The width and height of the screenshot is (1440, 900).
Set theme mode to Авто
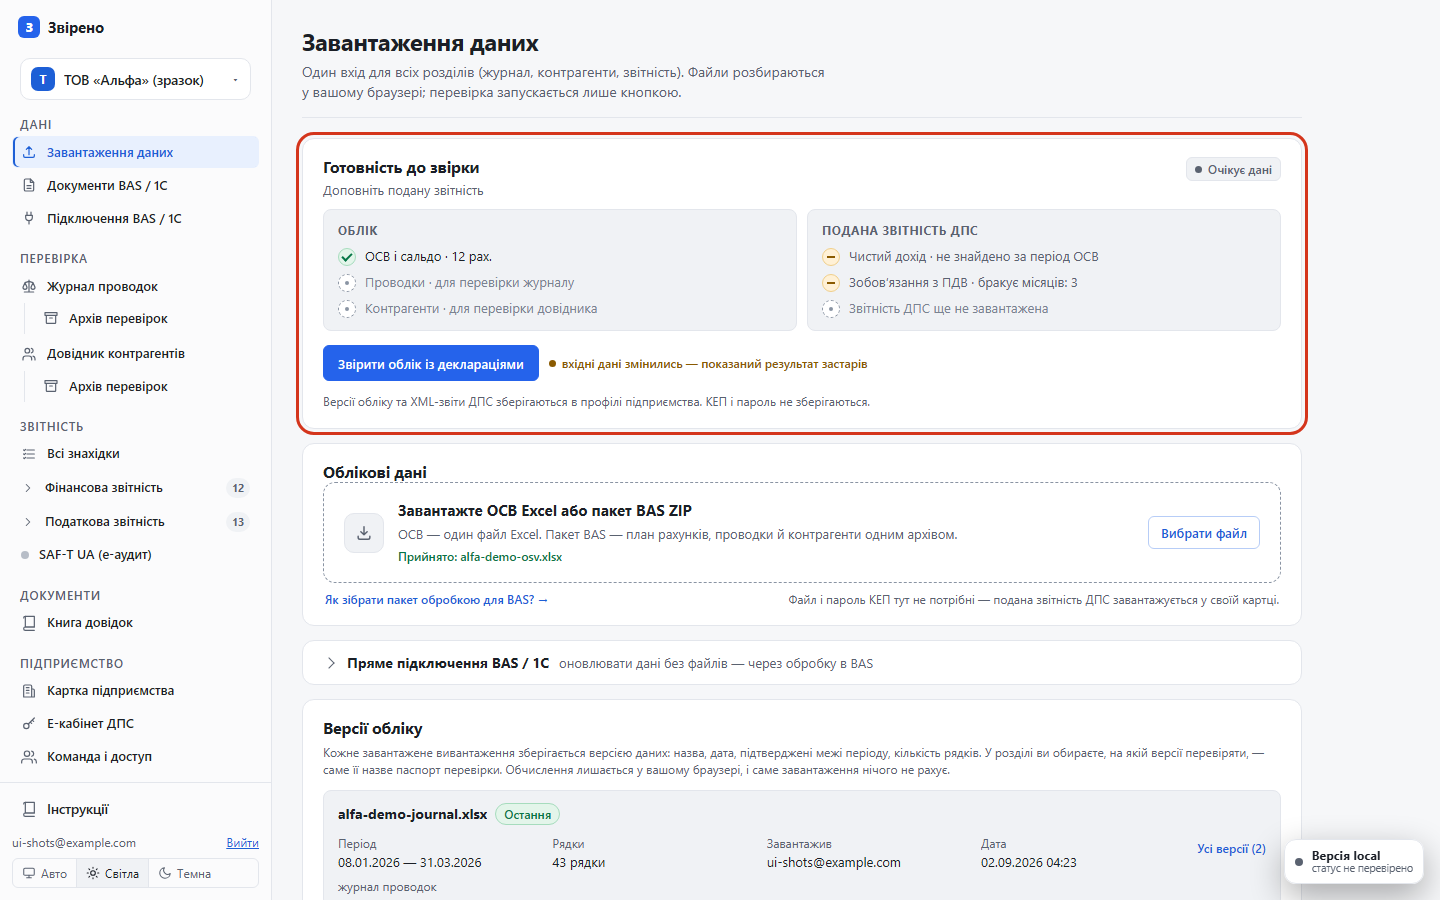pyautogui.click(x=45, y=873)
